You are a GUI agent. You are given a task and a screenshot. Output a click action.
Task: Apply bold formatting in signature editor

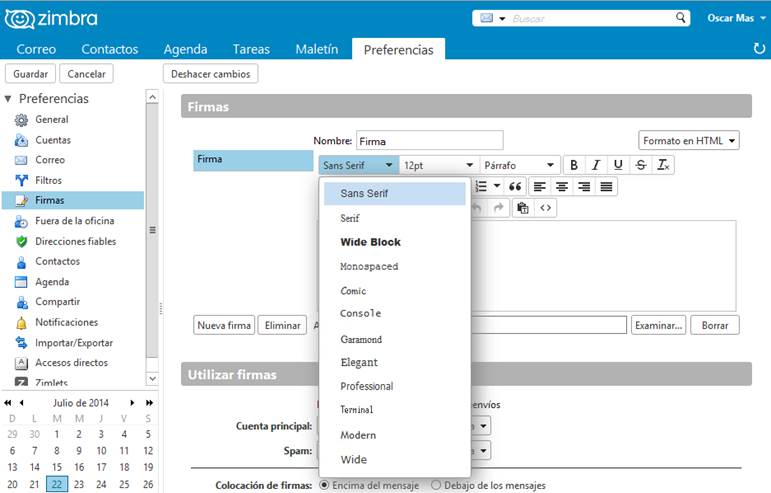pos(574,165)
